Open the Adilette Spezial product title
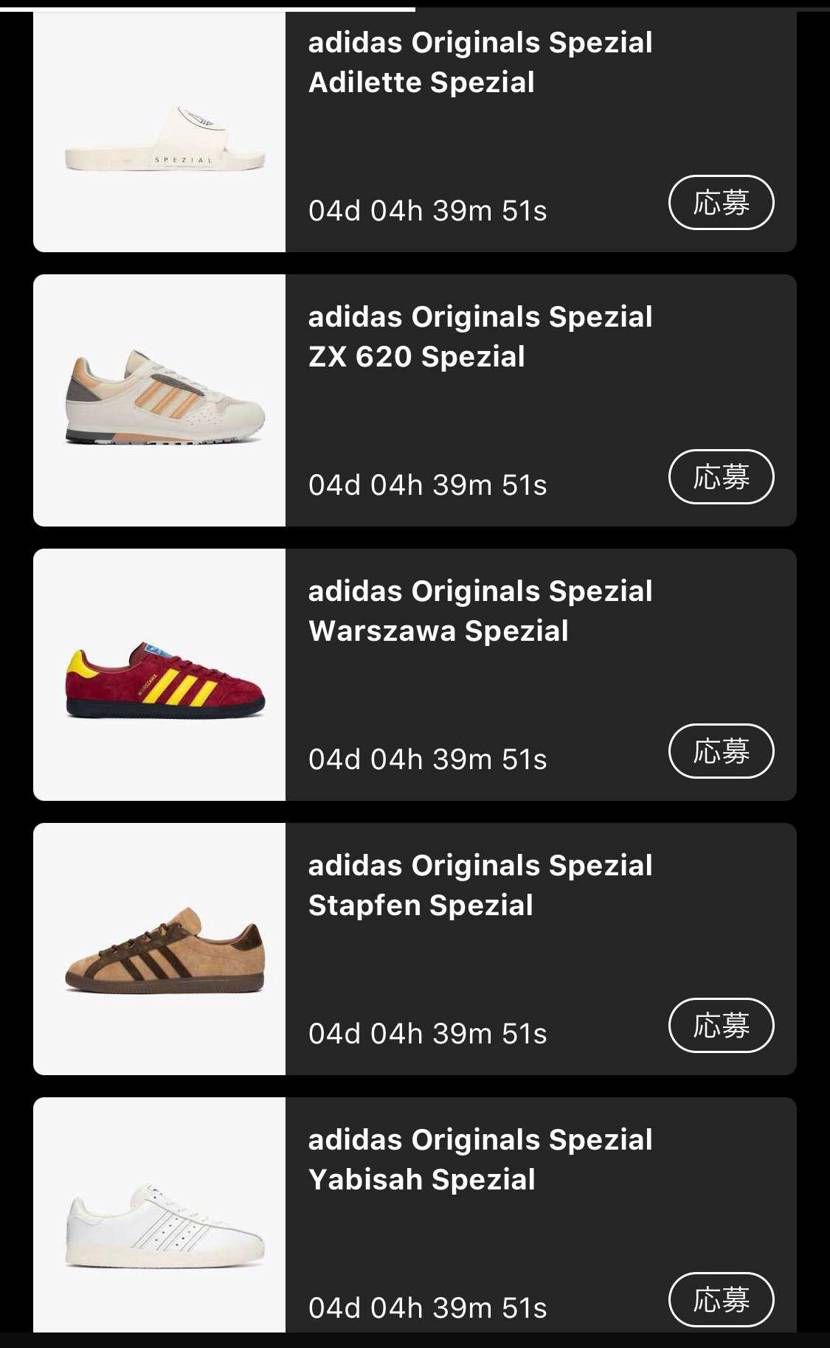Viewport: 830px width, 1348px height. (480, 62)
